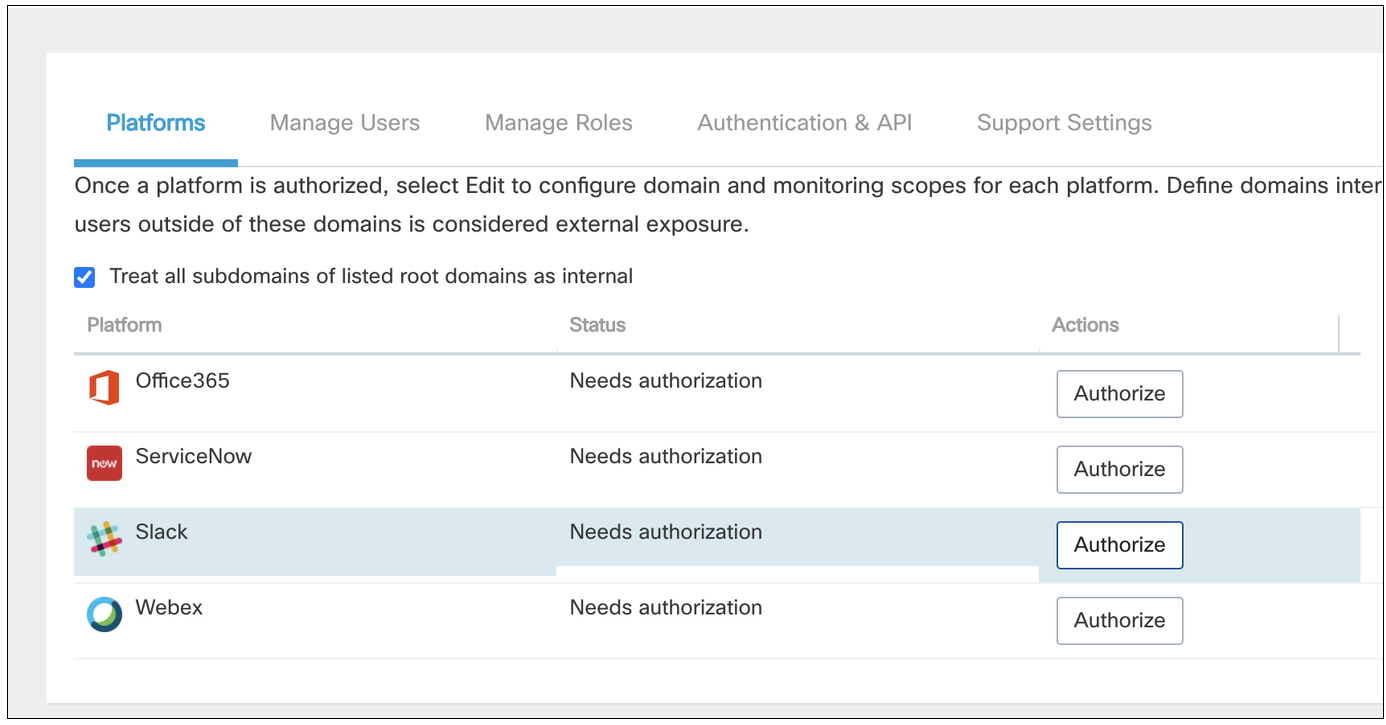Click the Actions column header
Screen dimensions: 1386x725
tap(1085, 325)
